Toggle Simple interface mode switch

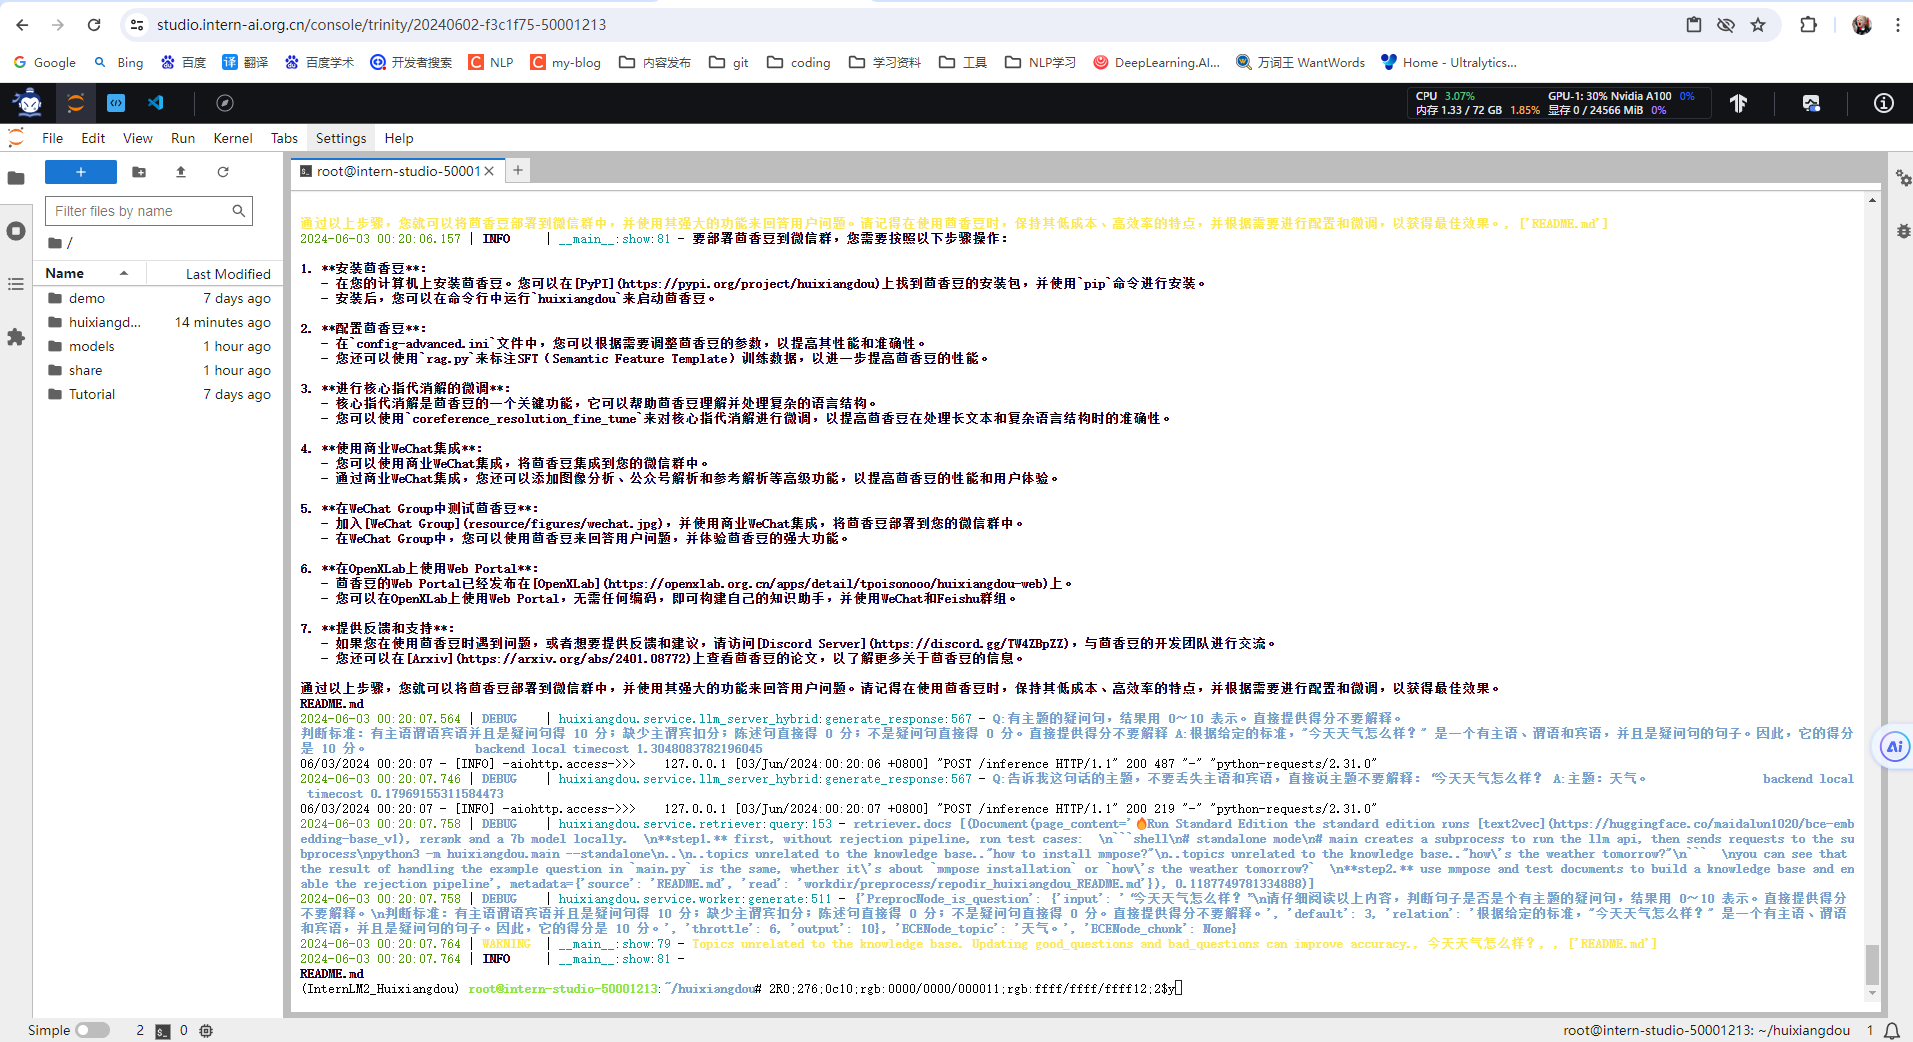pos(92,1031)
